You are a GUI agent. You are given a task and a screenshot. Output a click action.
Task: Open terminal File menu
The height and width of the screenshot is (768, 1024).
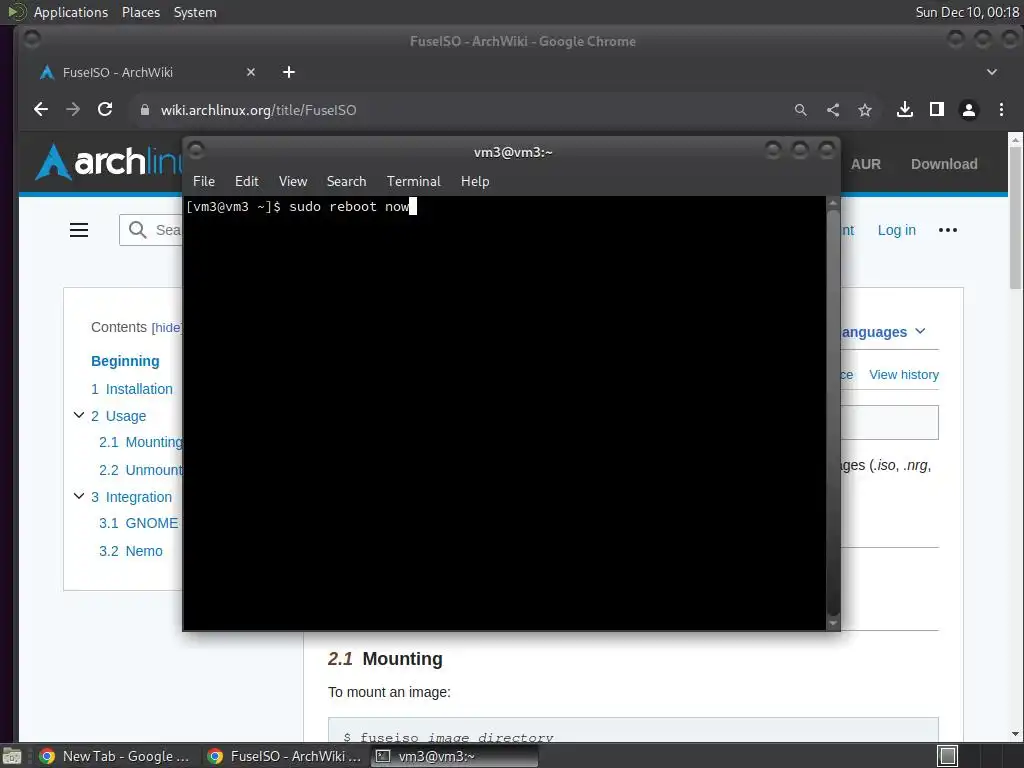[204, 181]
